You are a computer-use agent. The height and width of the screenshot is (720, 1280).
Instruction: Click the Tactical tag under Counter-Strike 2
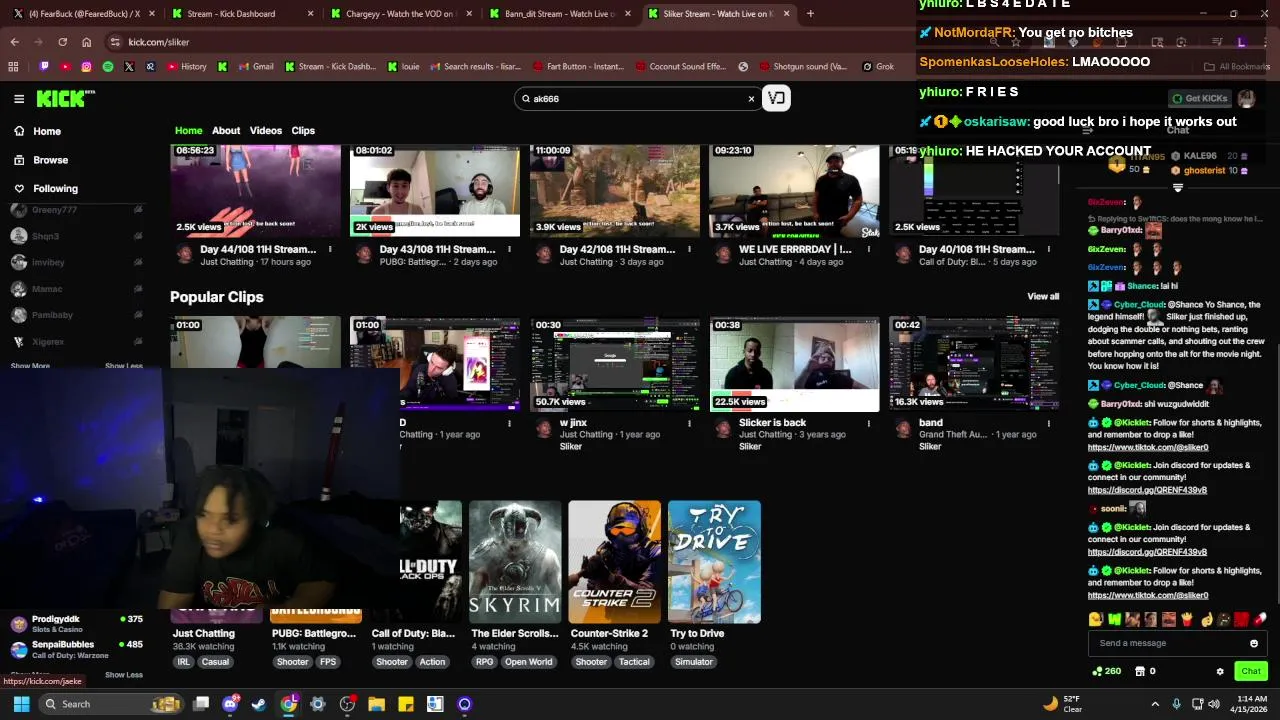634,662
